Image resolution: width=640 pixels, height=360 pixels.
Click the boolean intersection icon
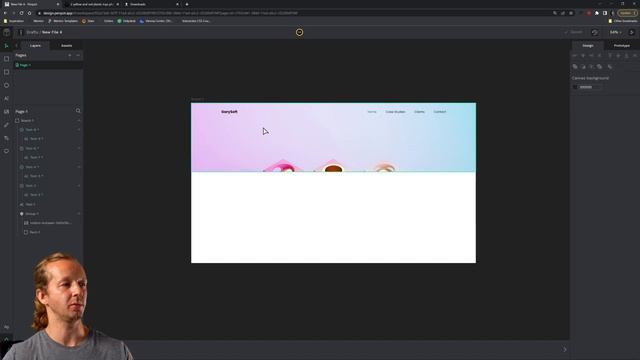[x=591, y=67]
